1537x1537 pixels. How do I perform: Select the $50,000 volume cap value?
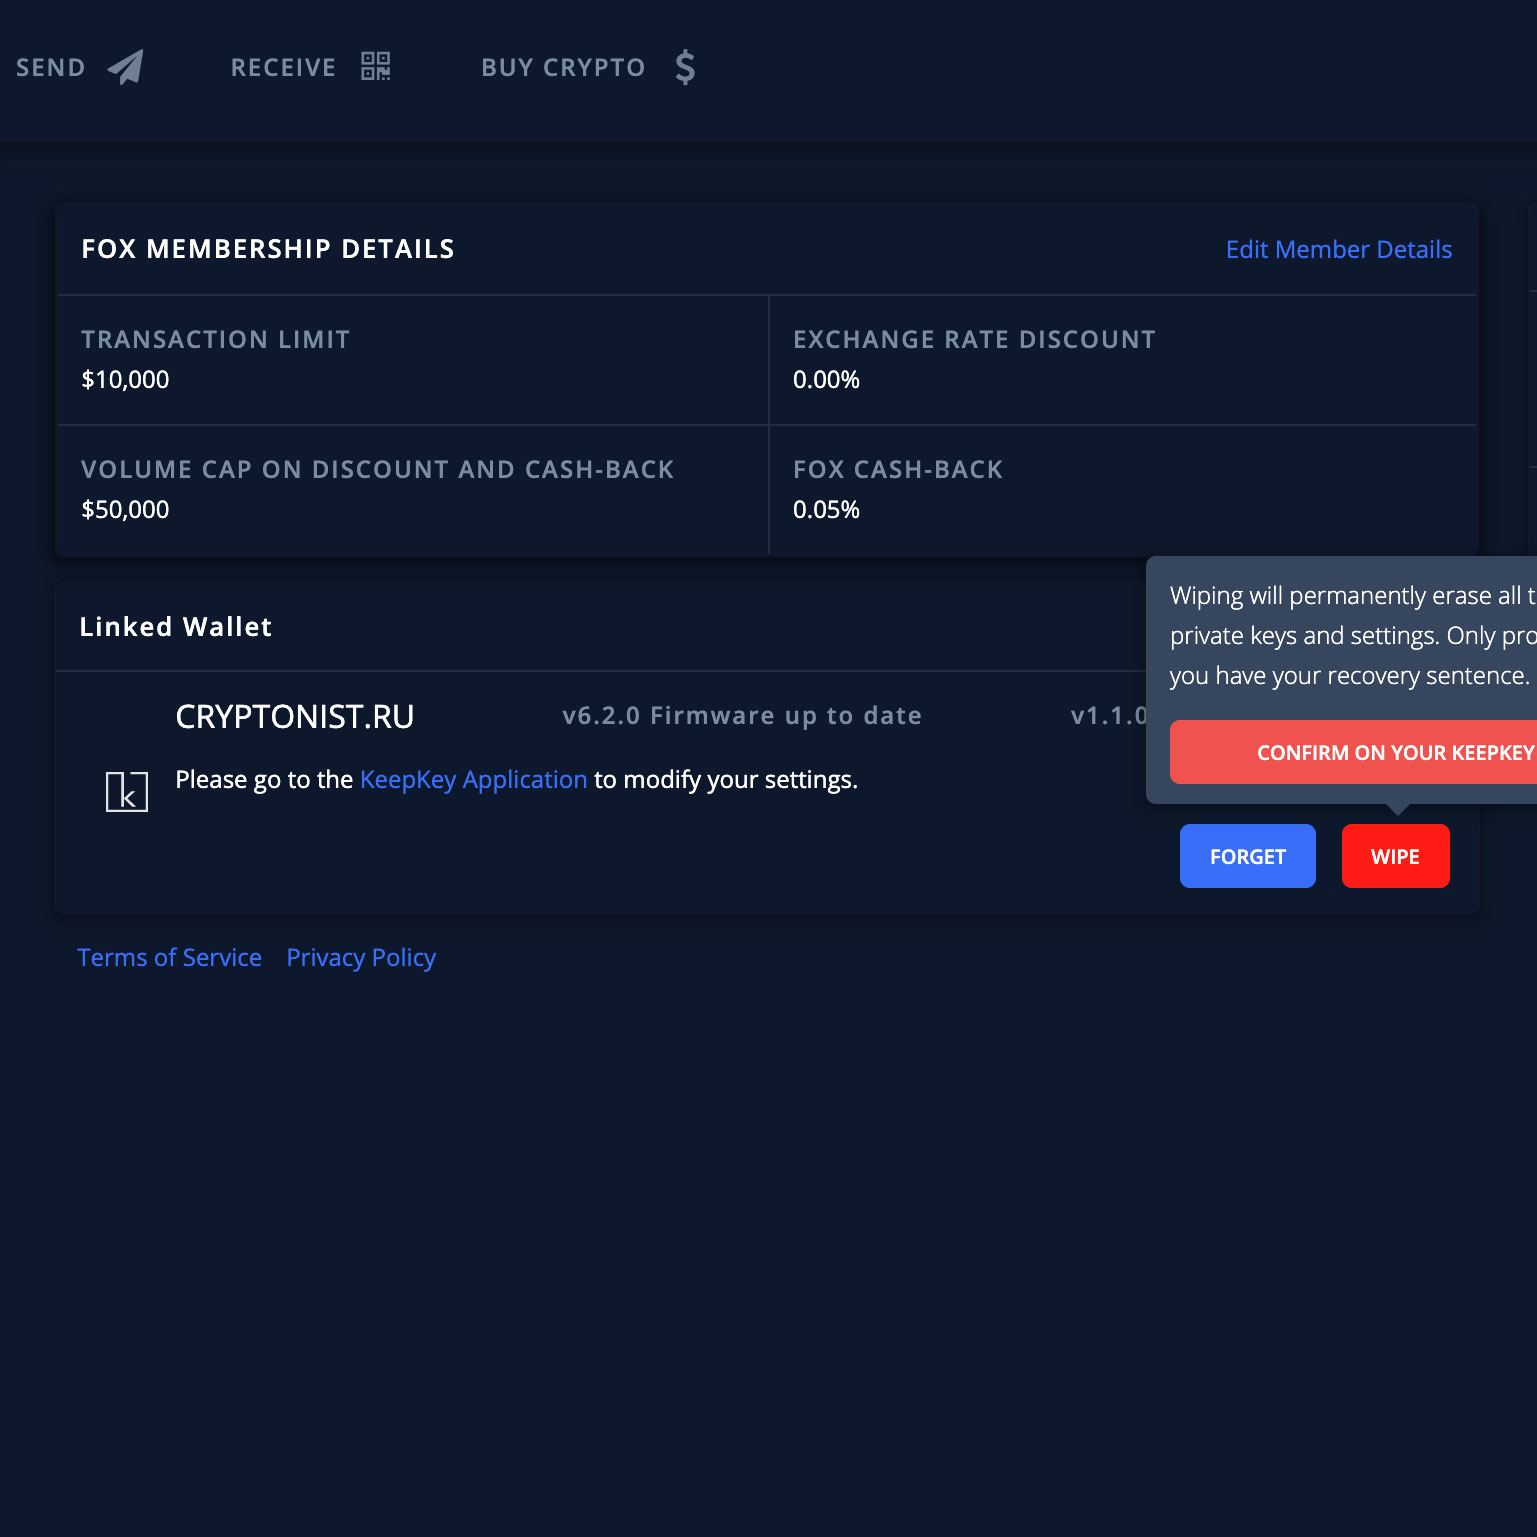coord(125,510)
